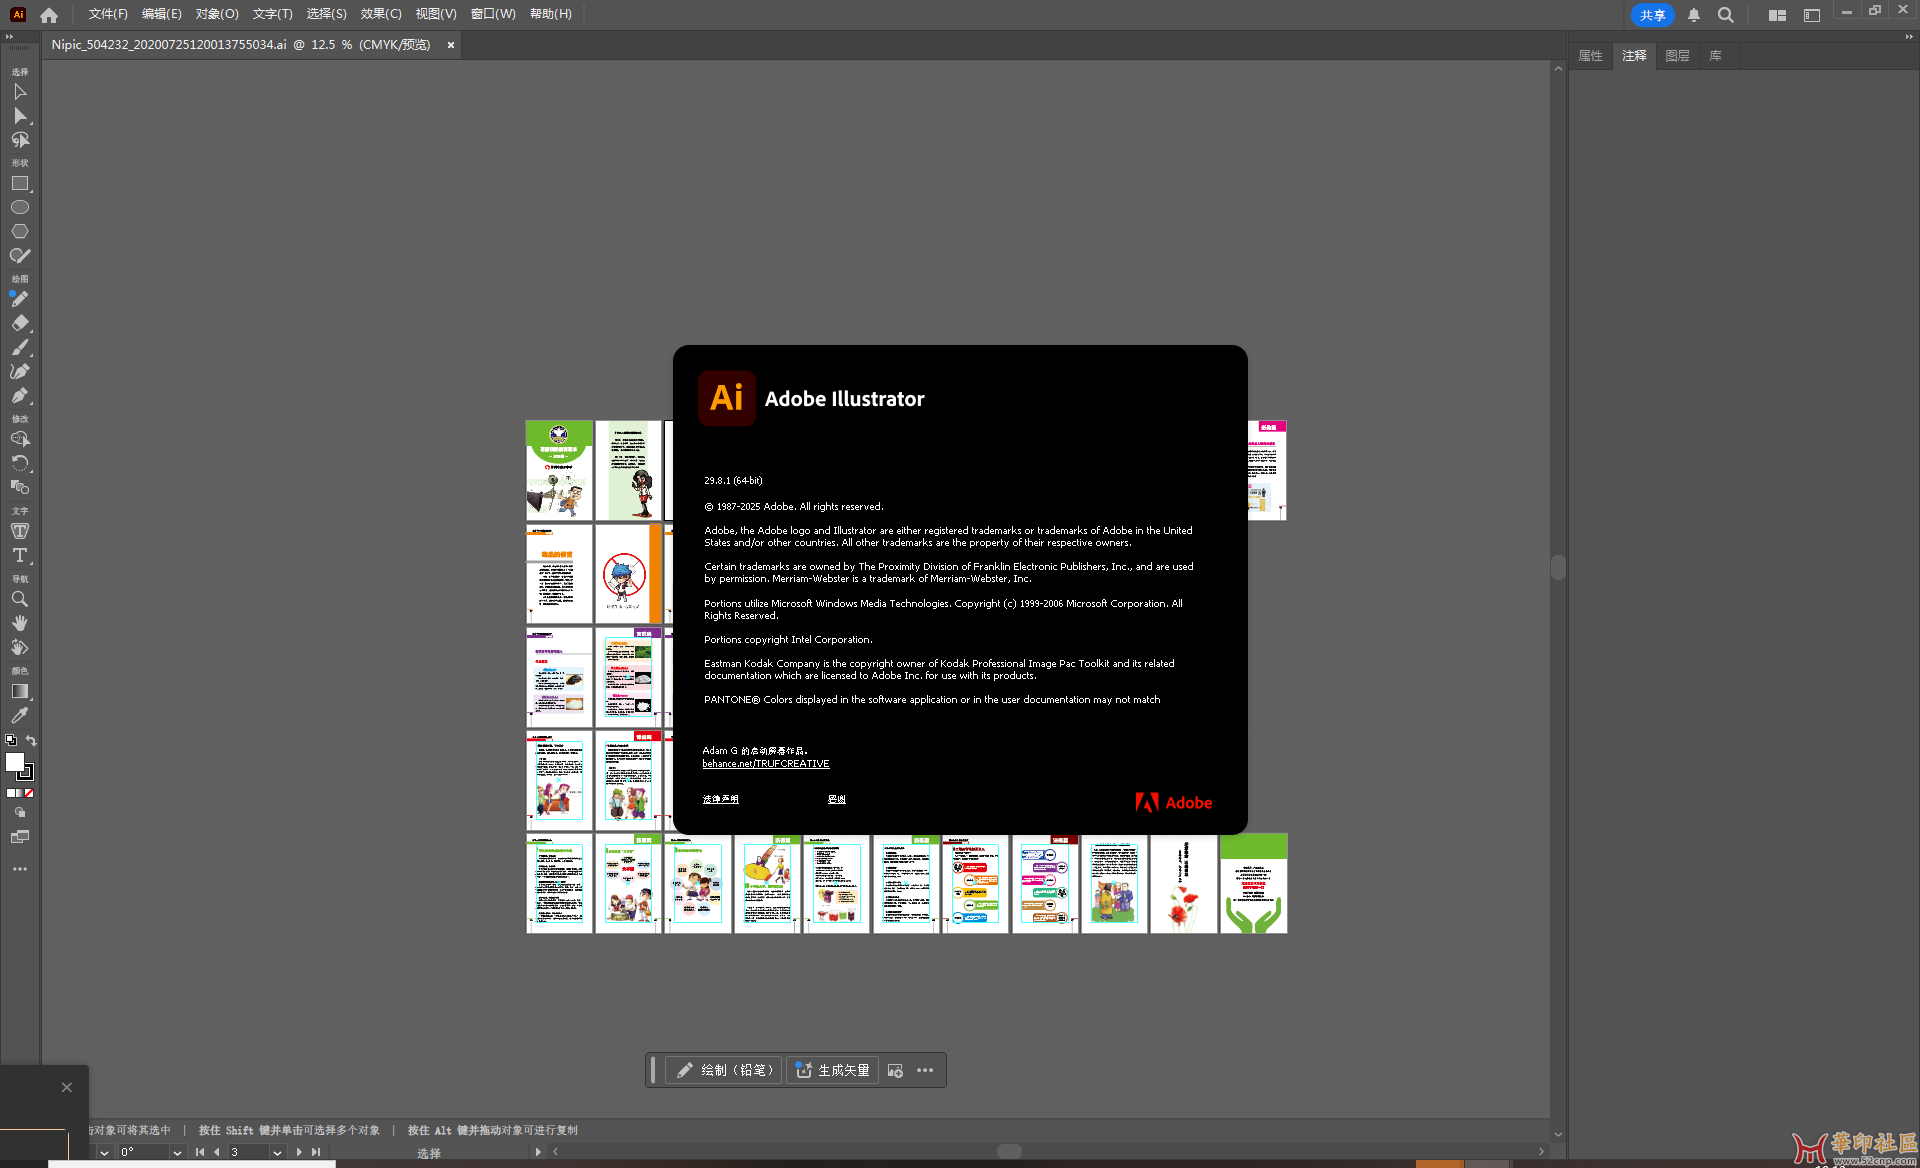1920x1168 pixels.
Task: Open the rotation angle dropdown
Action: [177, 1152]
